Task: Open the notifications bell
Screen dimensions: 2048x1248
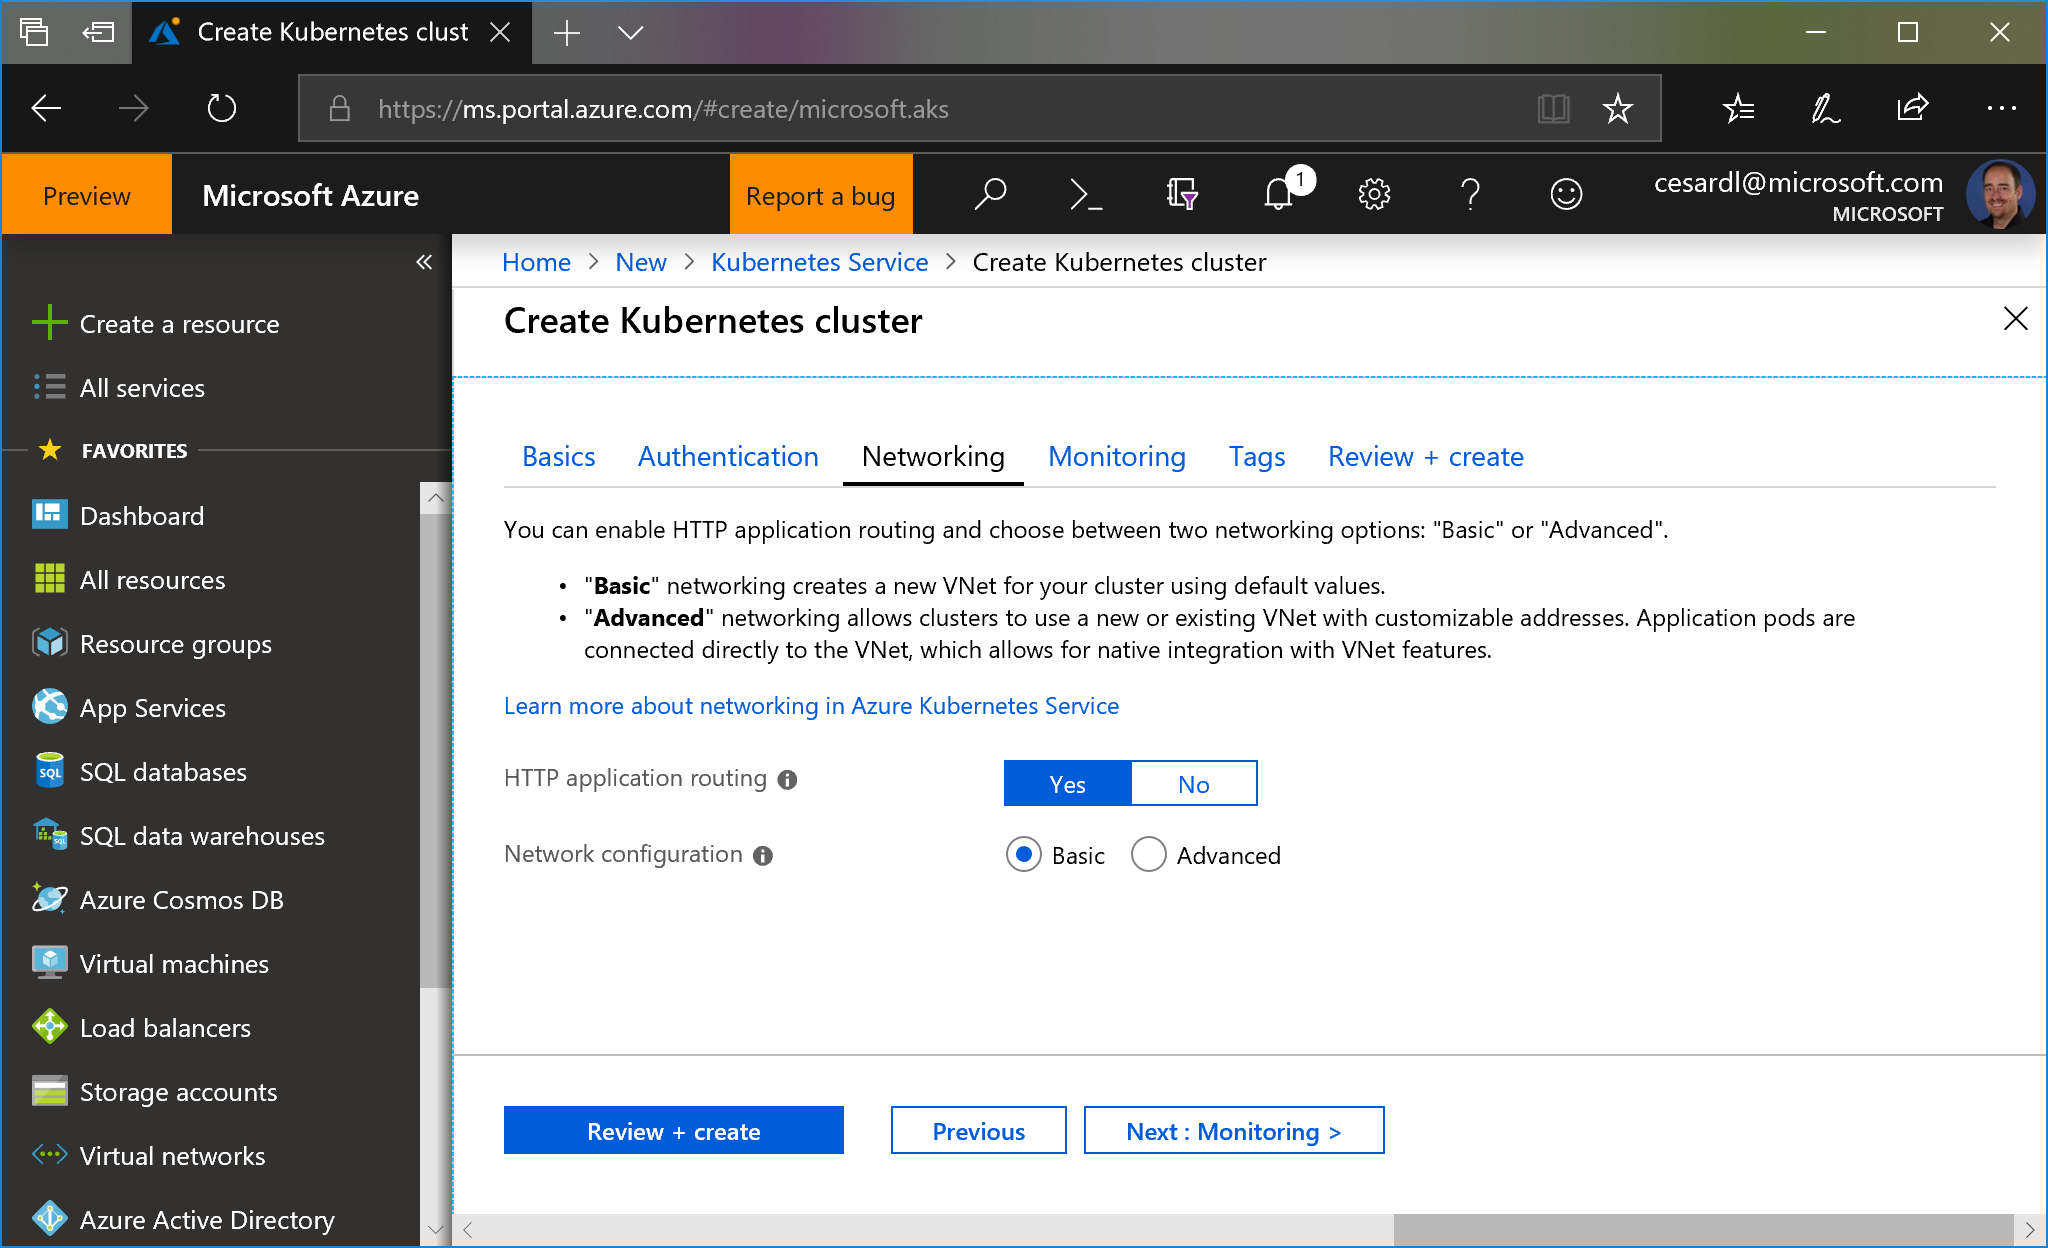Action: [x=1279, y=194]
